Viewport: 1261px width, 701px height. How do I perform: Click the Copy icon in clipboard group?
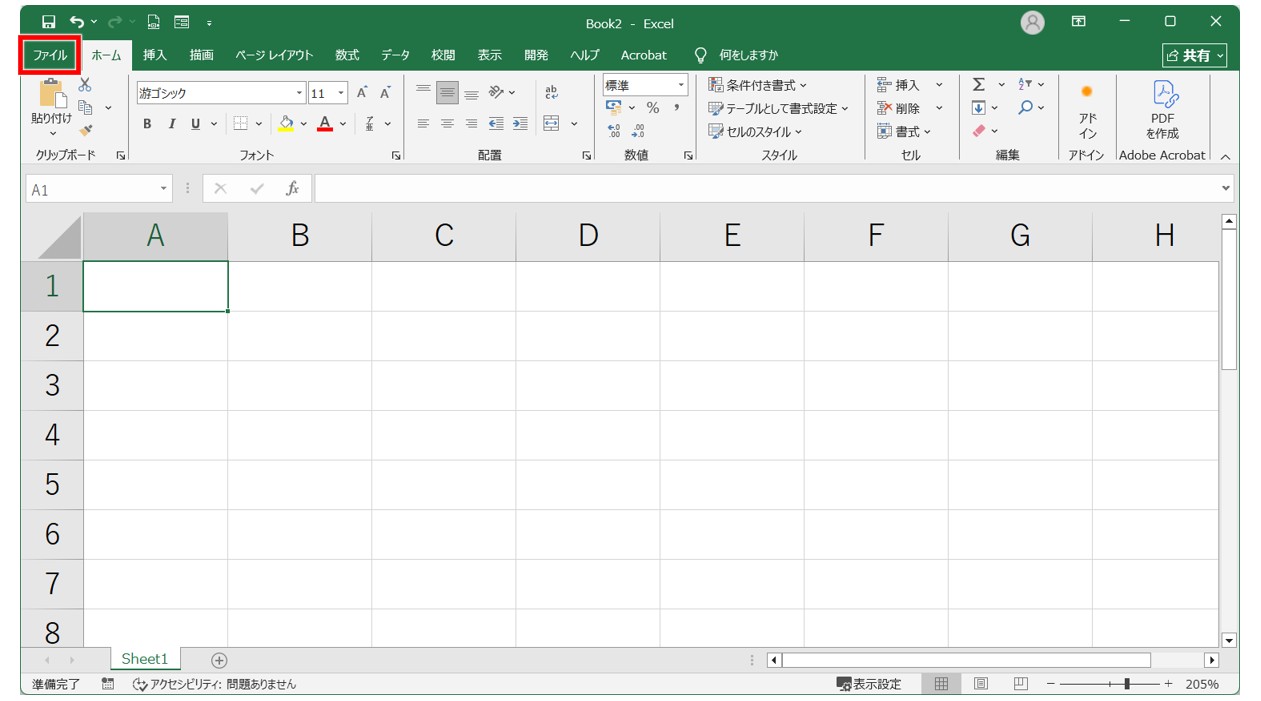(86, 107)
